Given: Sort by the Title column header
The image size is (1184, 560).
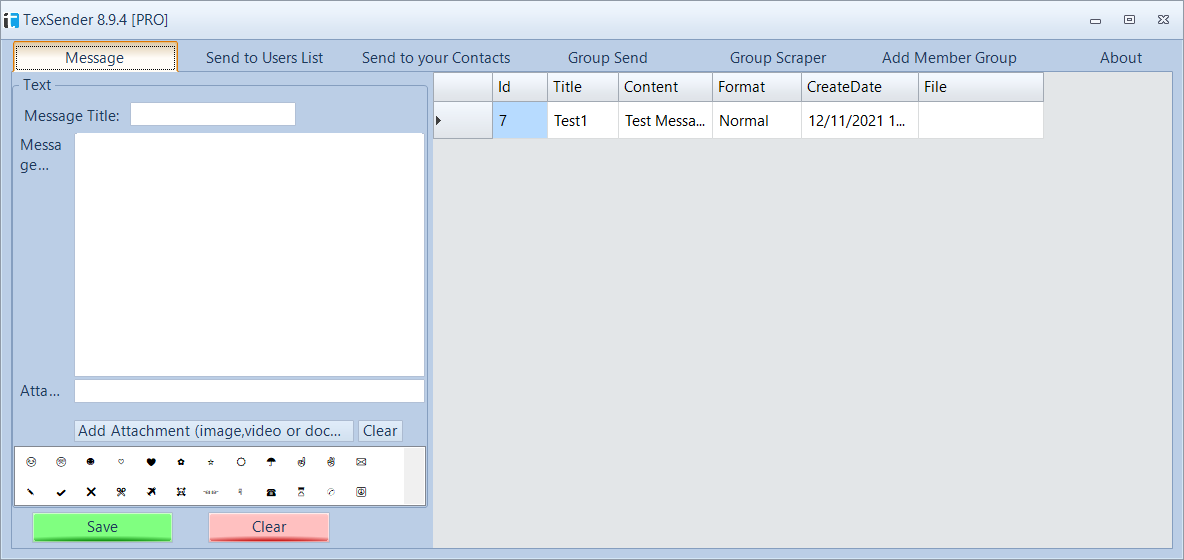Looking at the screenshot, I should pyautogui.click(x=583, y=87).
